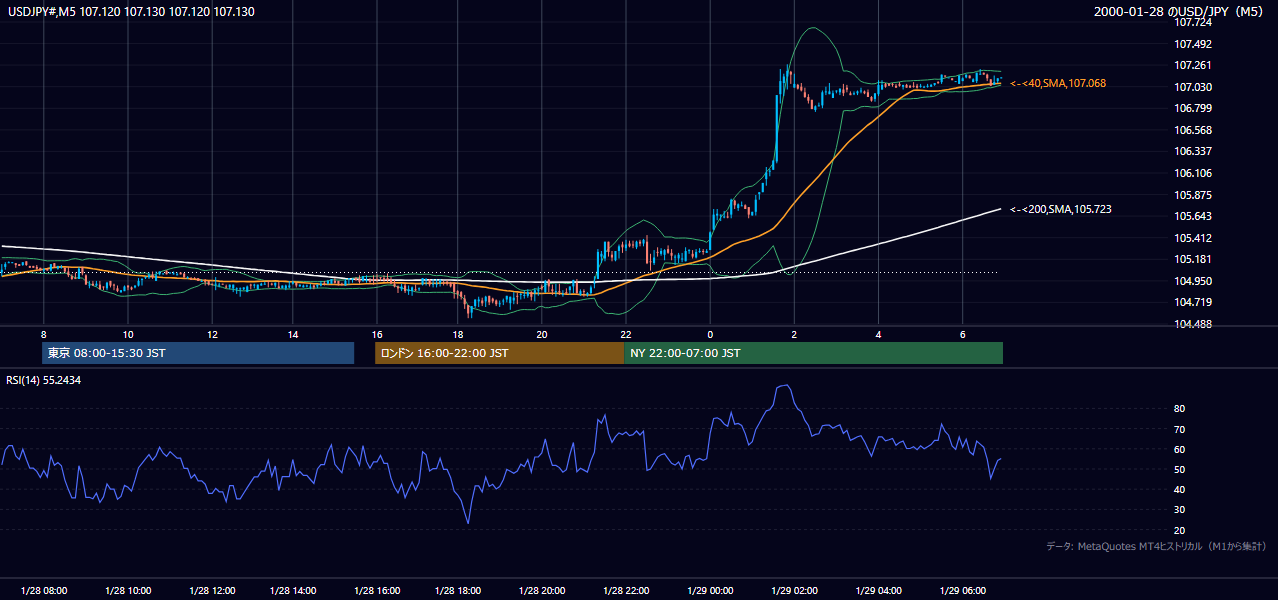Click hour tick '10' below price chart
The image size is (1278, 600).
pyautogui.click(x=127, y=334)
